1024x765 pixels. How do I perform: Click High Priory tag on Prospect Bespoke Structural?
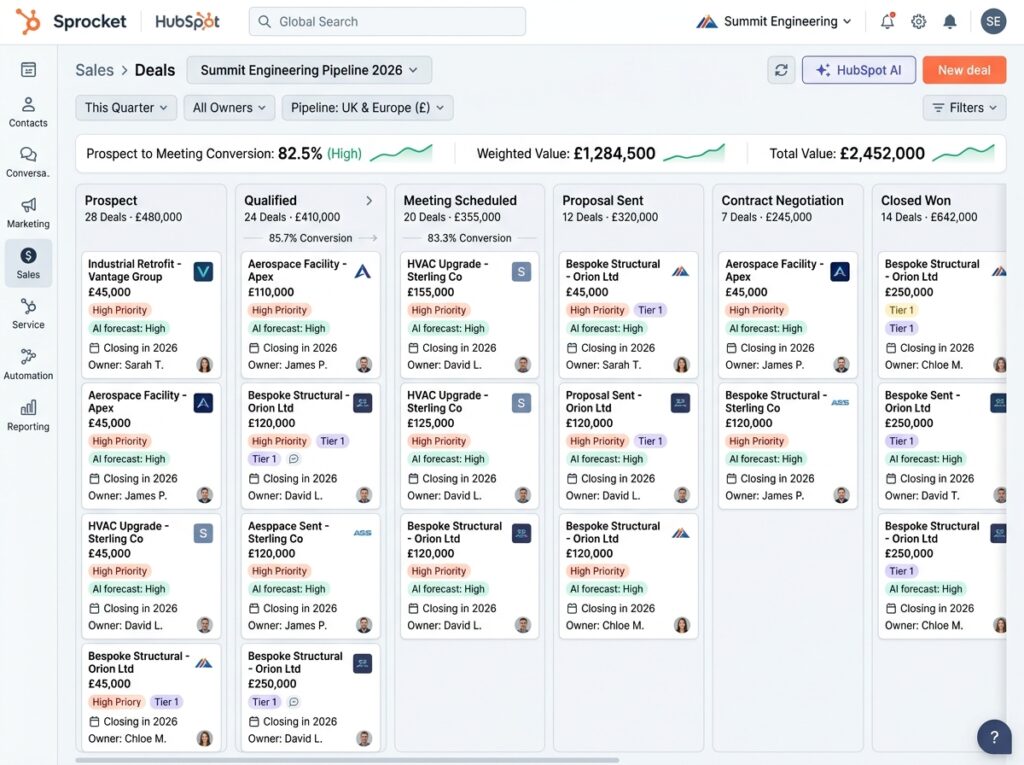(x=116, y=702)
